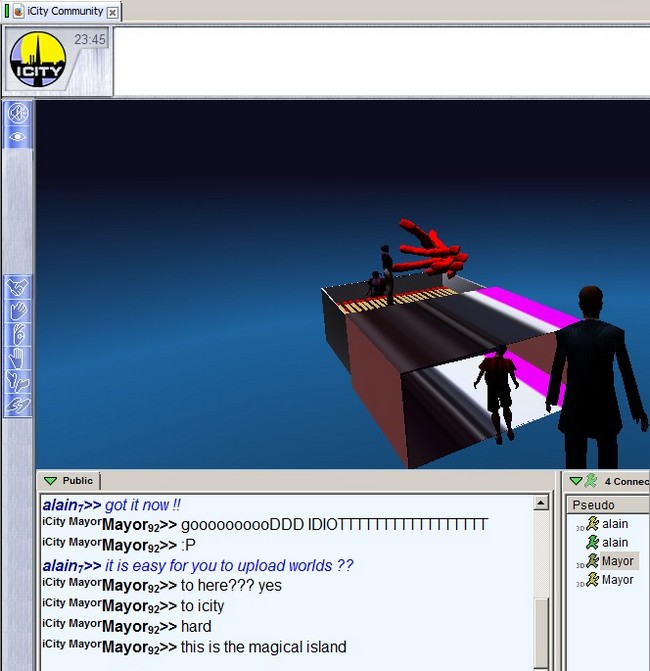Click the white banner area beside the logo
The width and height of the screenshot is (650, 671).
tap(382, 61)
